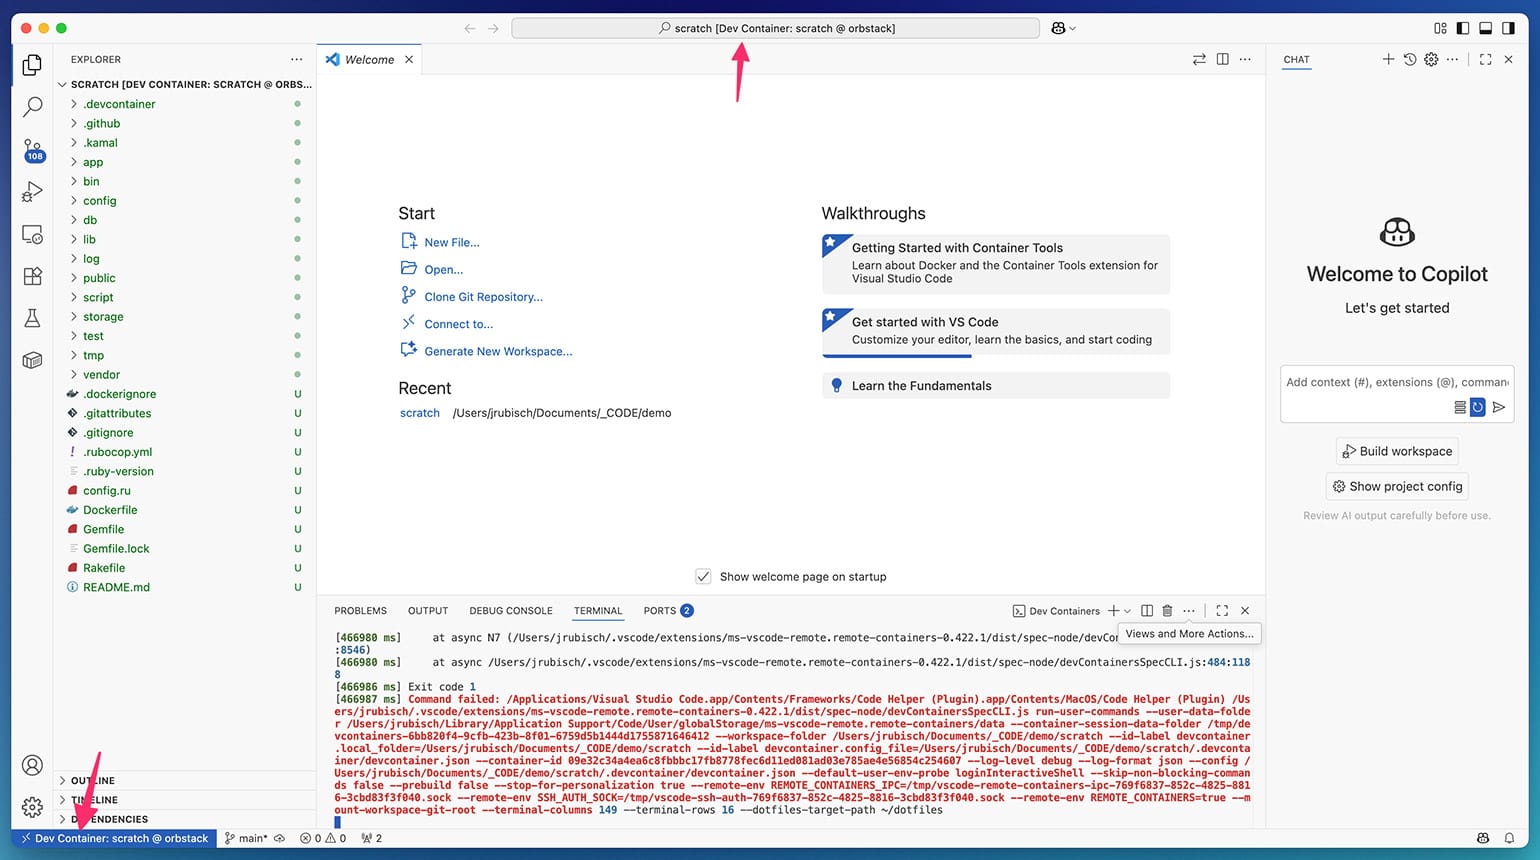Click the Clone Git Repository link

coord(483,297)
